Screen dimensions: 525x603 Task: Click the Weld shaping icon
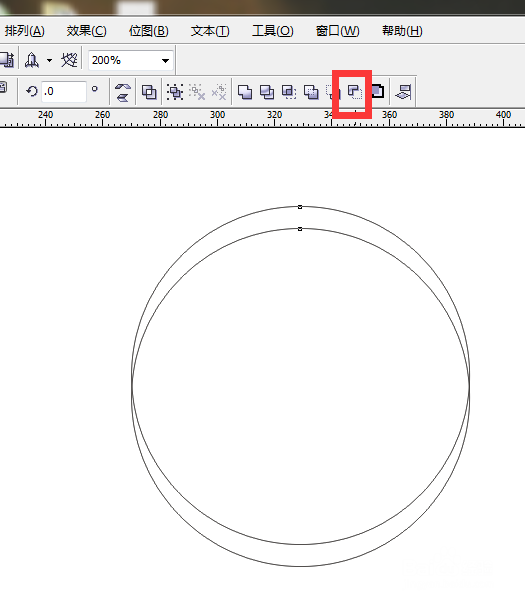[245, 92]
